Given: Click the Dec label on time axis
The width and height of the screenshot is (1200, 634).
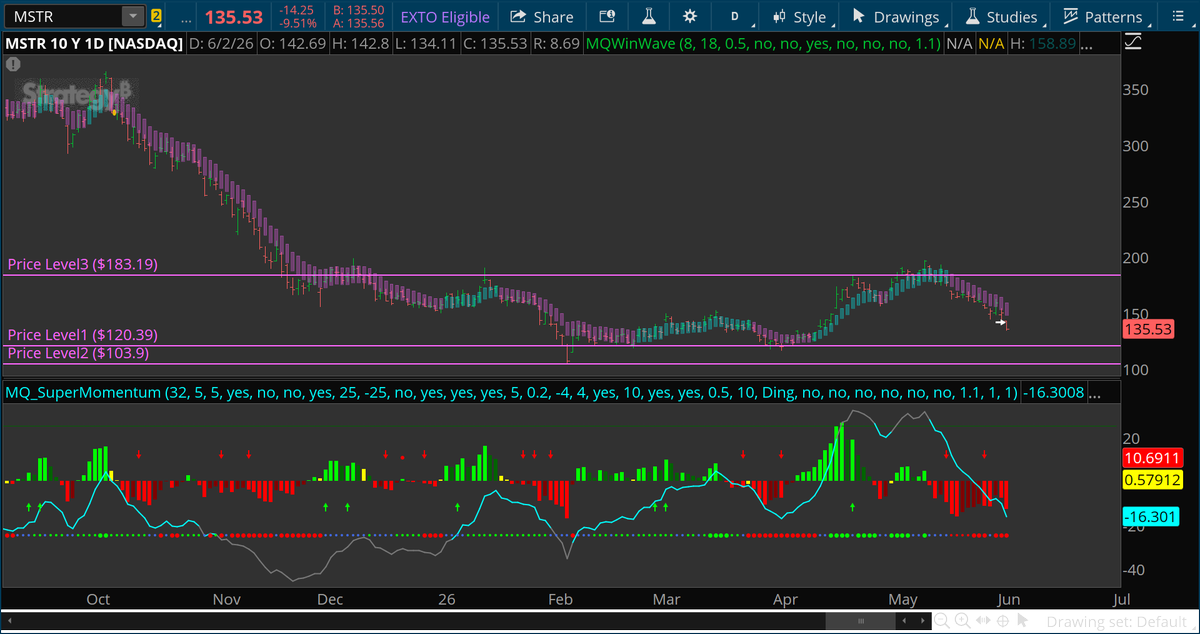Looking at the screenshot, I should 329,599.
